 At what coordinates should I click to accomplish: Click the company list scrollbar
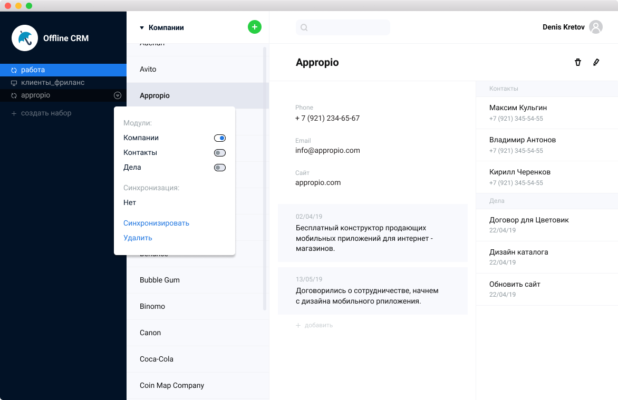click(x=265, y=180)
